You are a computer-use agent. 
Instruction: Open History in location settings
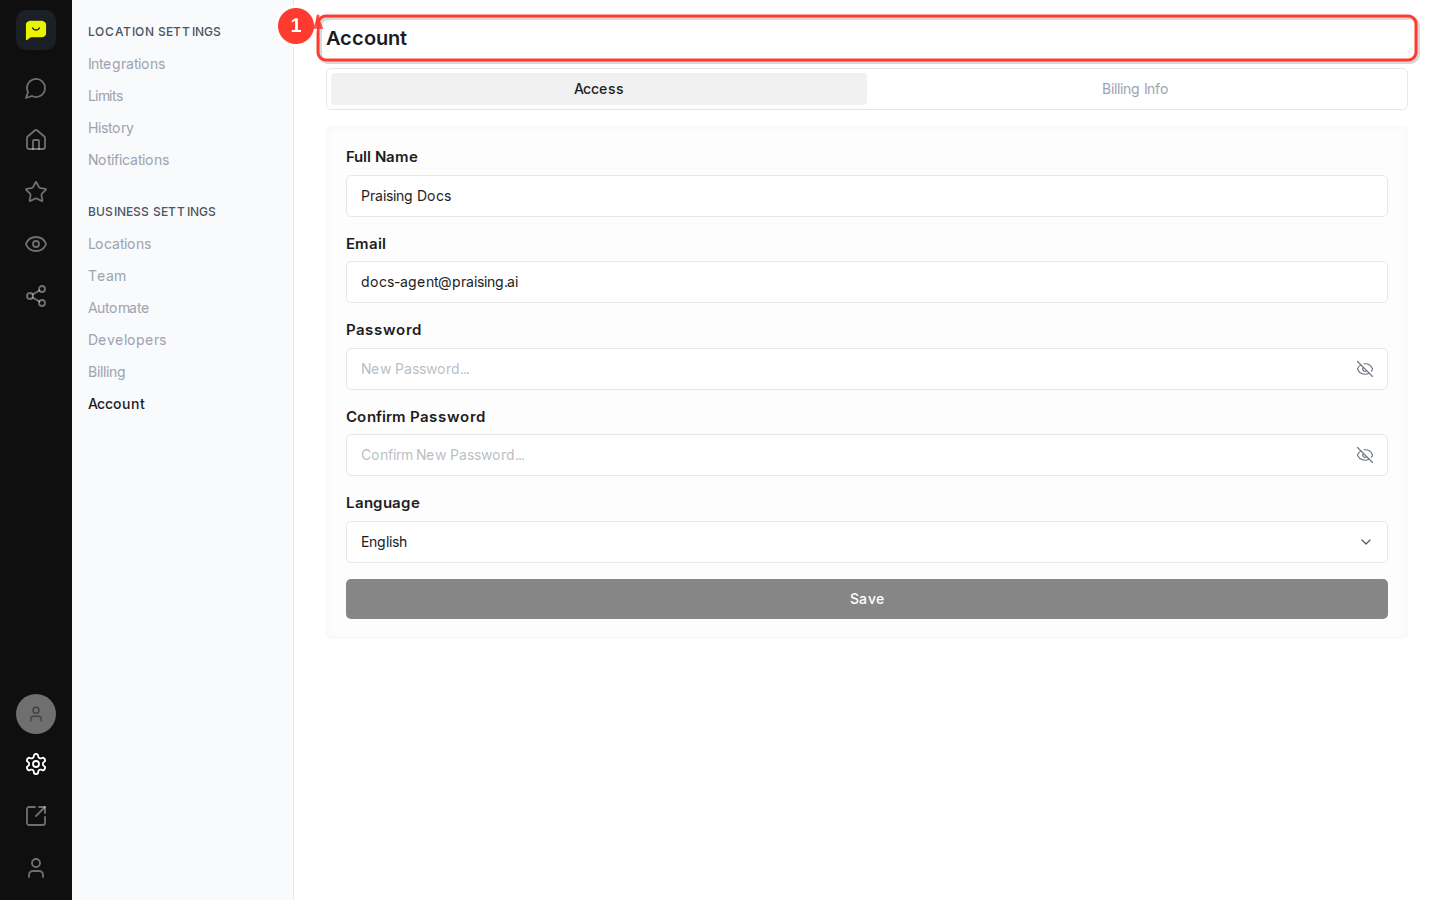[110, 128]
